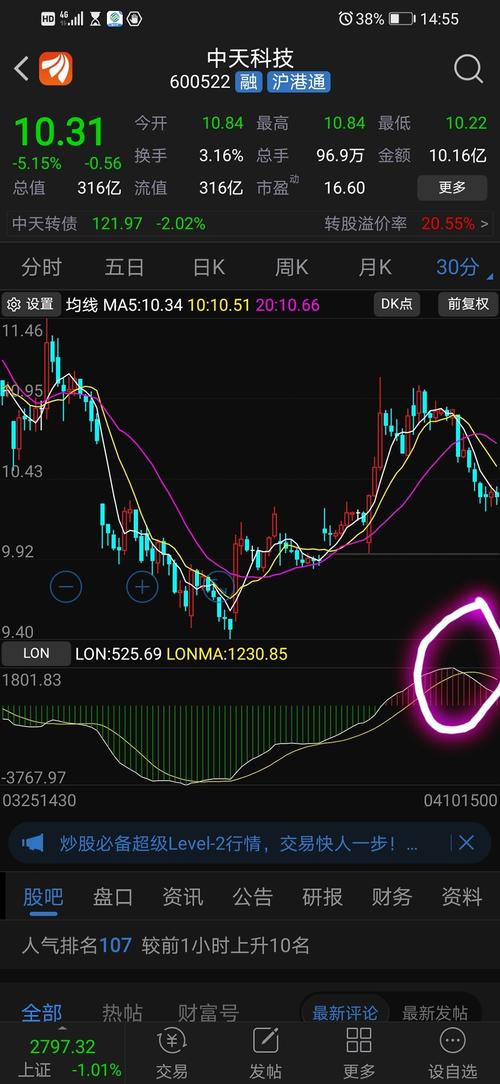
Task: Open the orange Eastmoney logo icon
Action: click(x=55, y=69)
